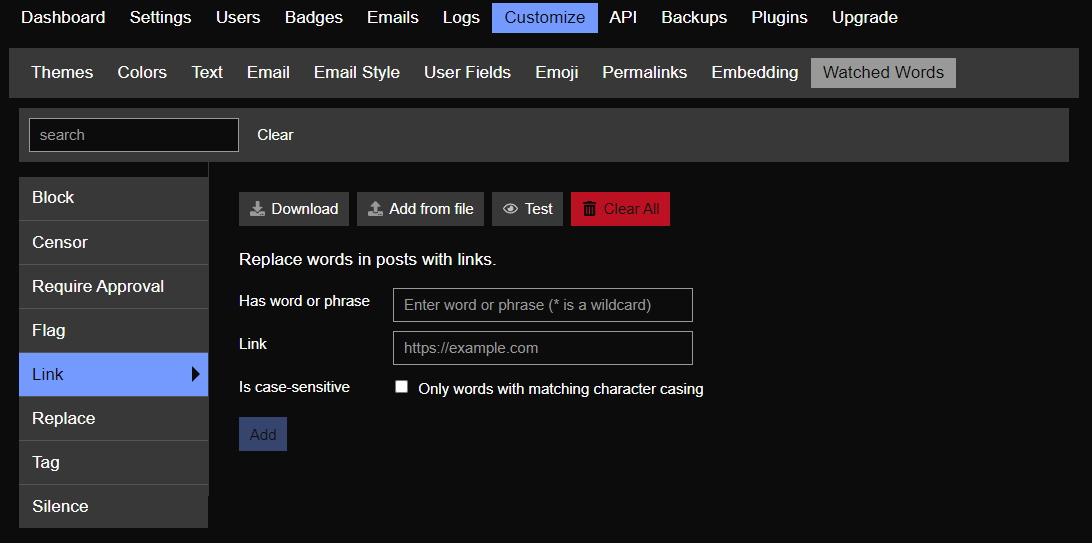Open the Colors sub-tab

coord(142,72)
